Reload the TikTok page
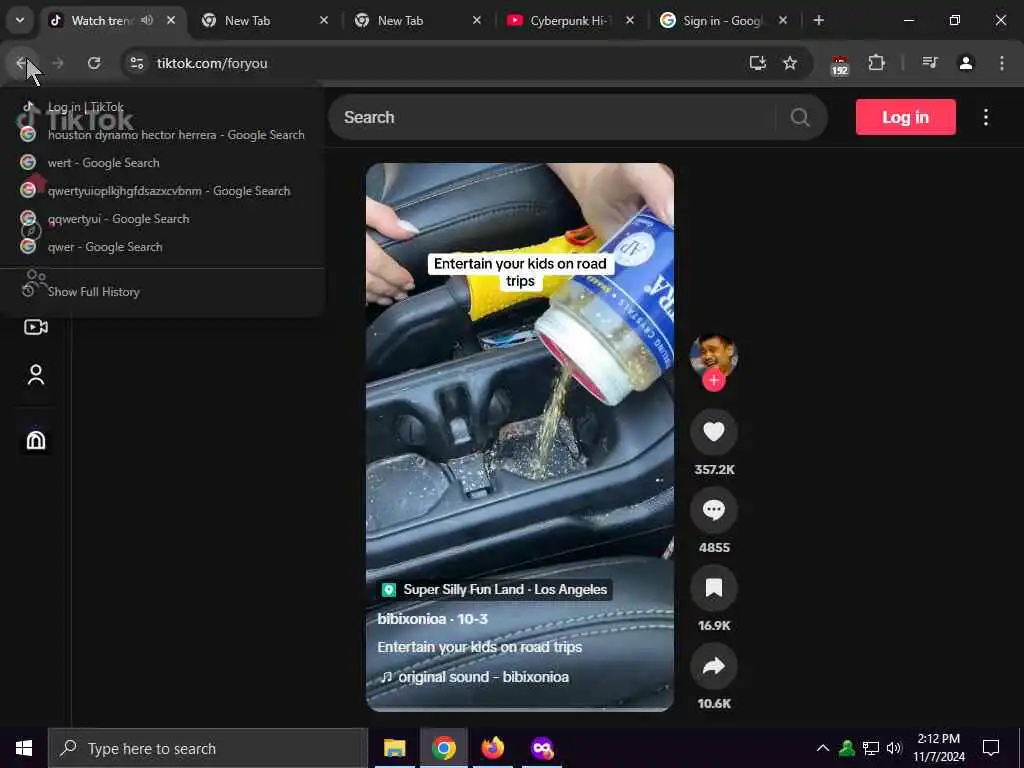 coord(94,63)
